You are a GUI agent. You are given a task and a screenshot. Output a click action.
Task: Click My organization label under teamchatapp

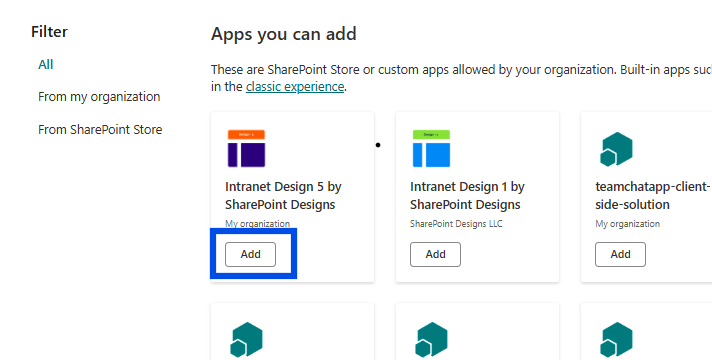click(628, 224)
